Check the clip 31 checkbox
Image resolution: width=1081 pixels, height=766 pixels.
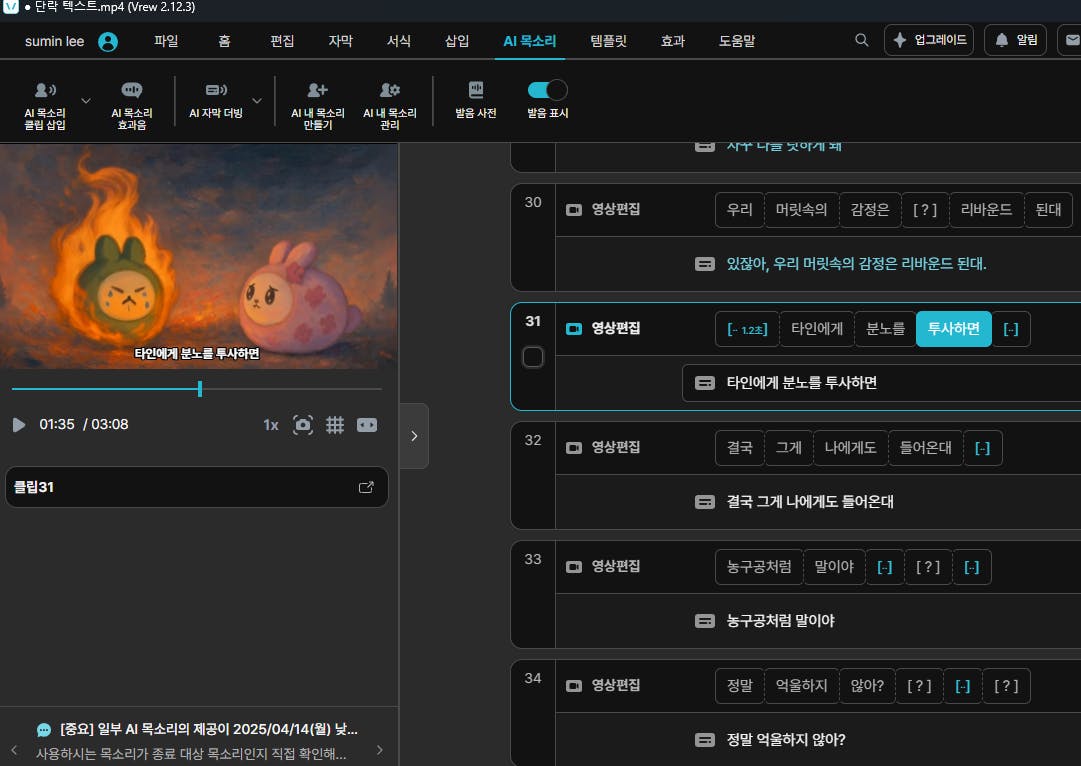[x=533, y=357]
